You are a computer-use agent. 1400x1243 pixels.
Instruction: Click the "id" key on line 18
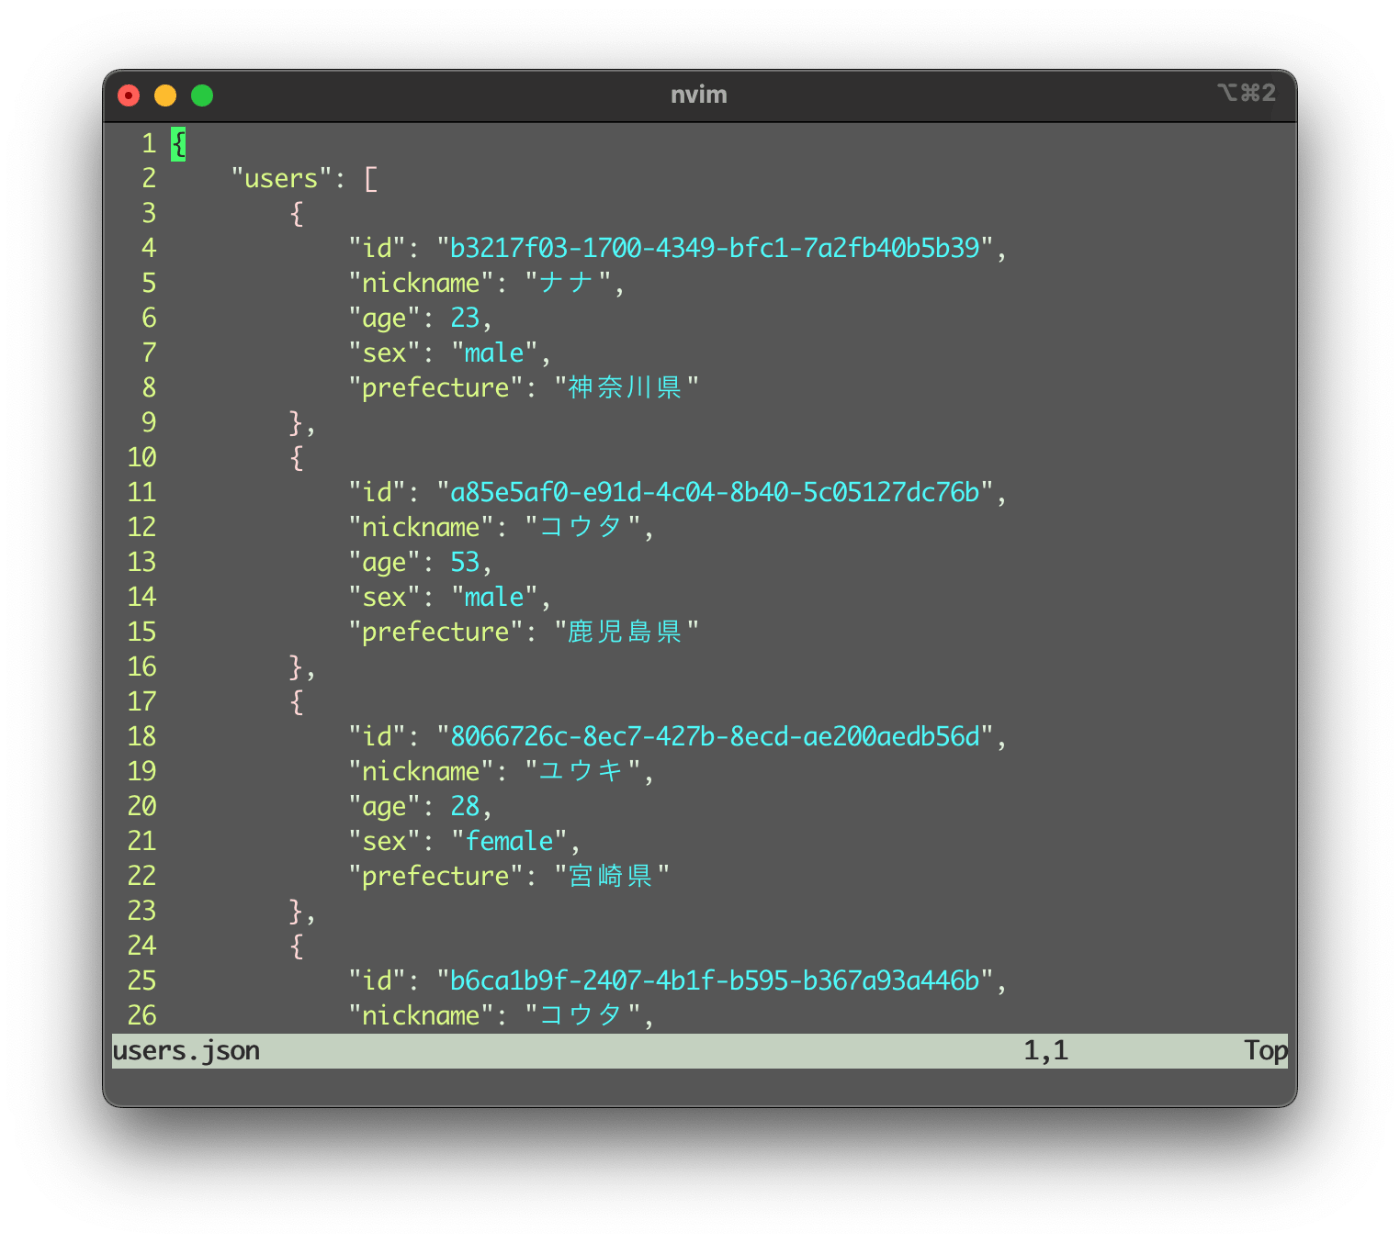click(x=377, y=736)
